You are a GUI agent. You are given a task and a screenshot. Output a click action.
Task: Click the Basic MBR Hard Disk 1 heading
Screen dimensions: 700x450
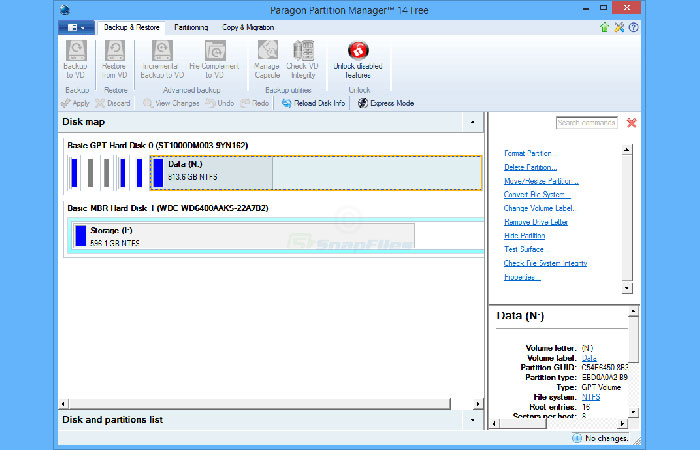coord(167,208)
